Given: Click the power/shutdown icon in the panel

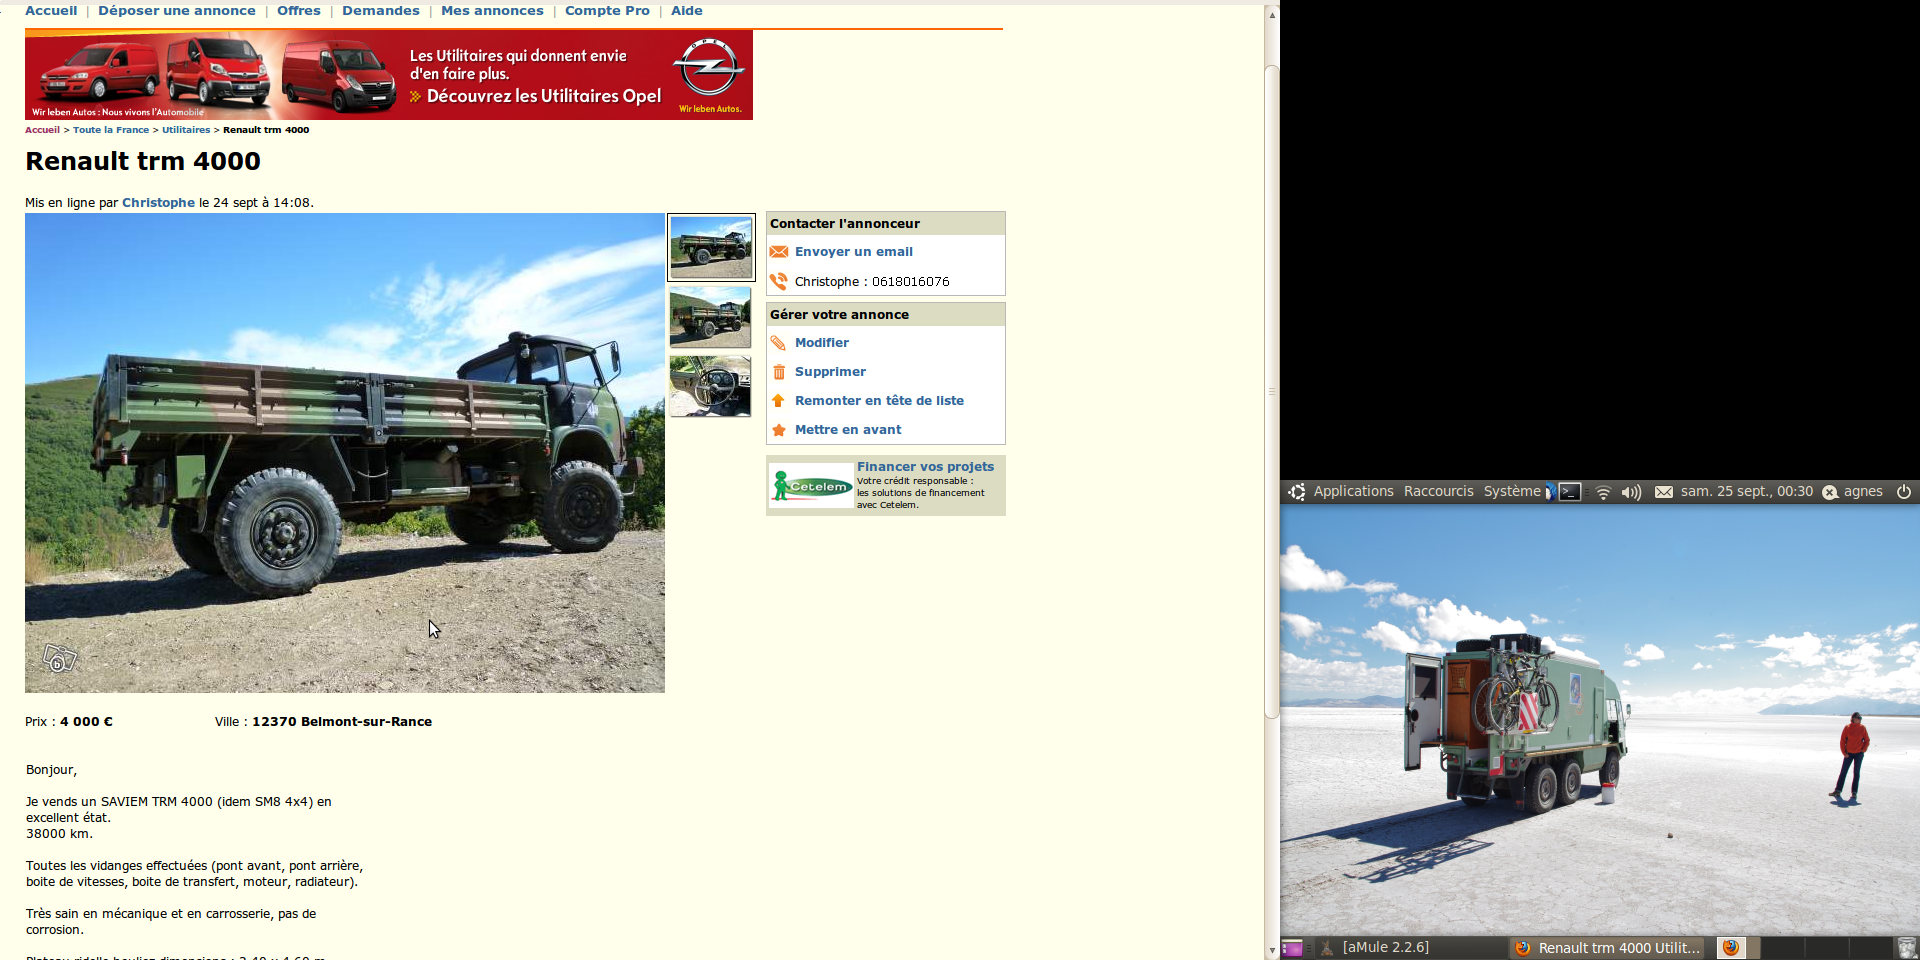Looking at the screenshot, I should (x=1904, y=492).
